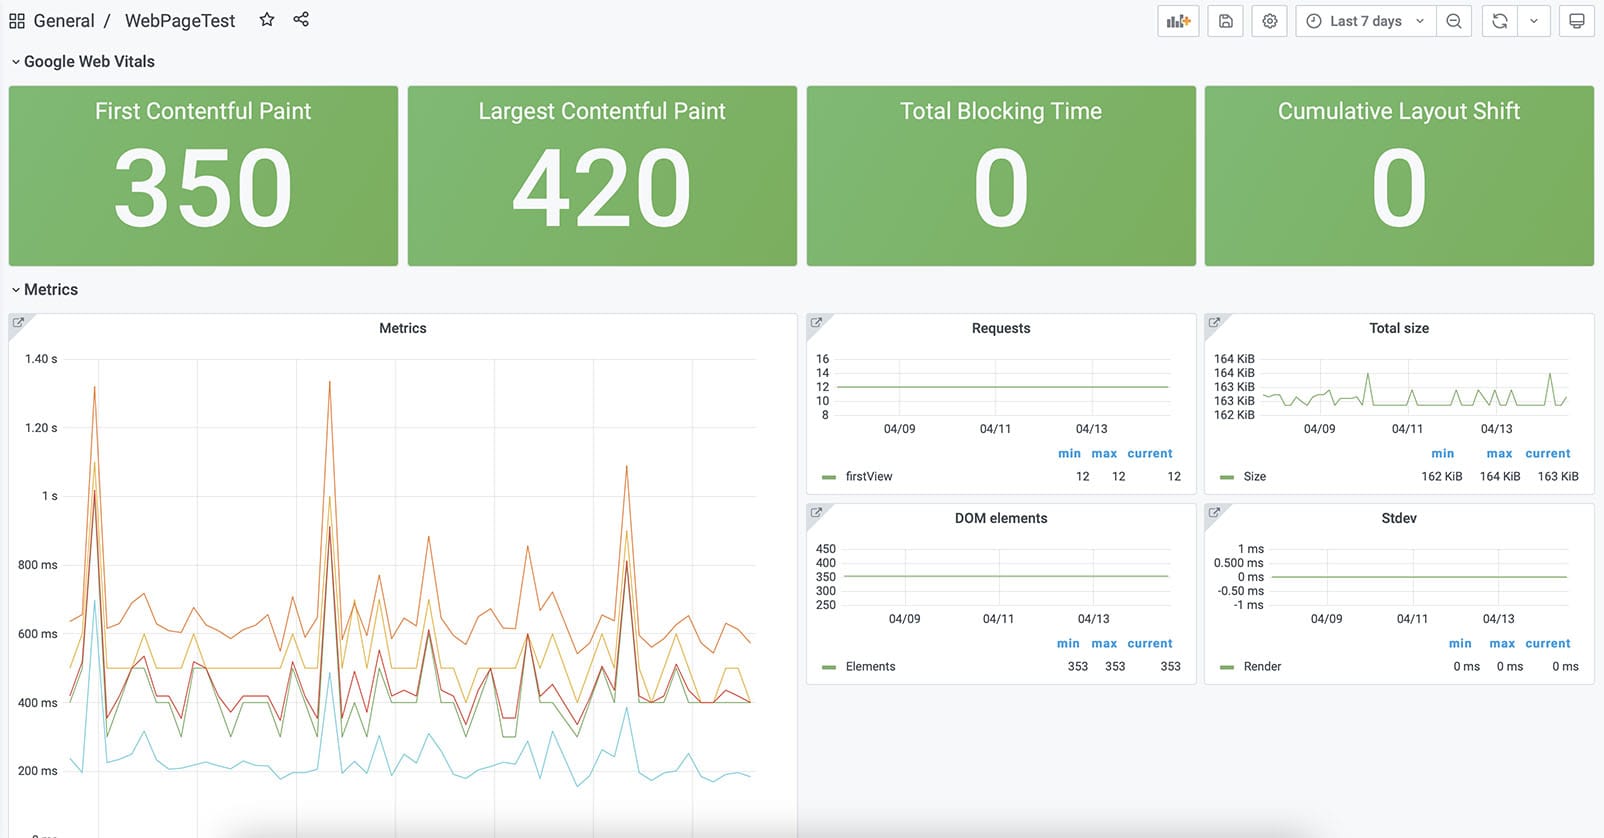The height and width of the screenshot is (838, 1604).
Task: Sort Stdev legend by min
Action: 1460,644
